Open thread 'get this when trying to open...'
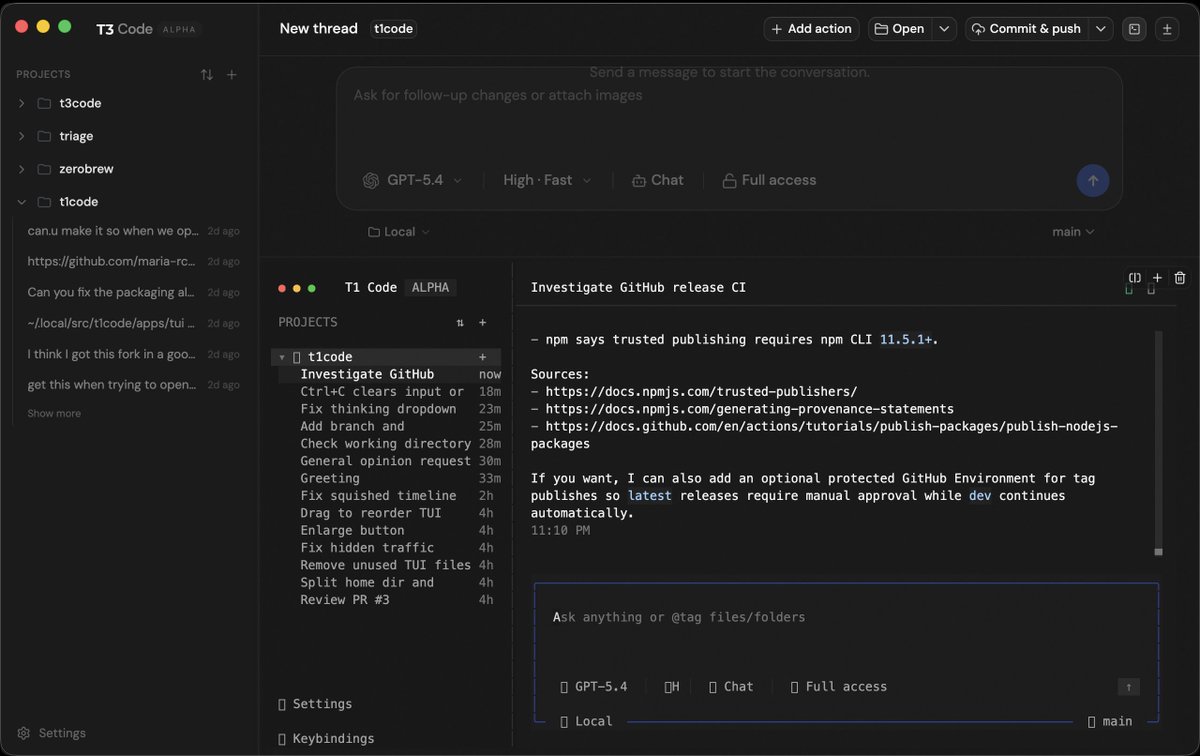 132,385
